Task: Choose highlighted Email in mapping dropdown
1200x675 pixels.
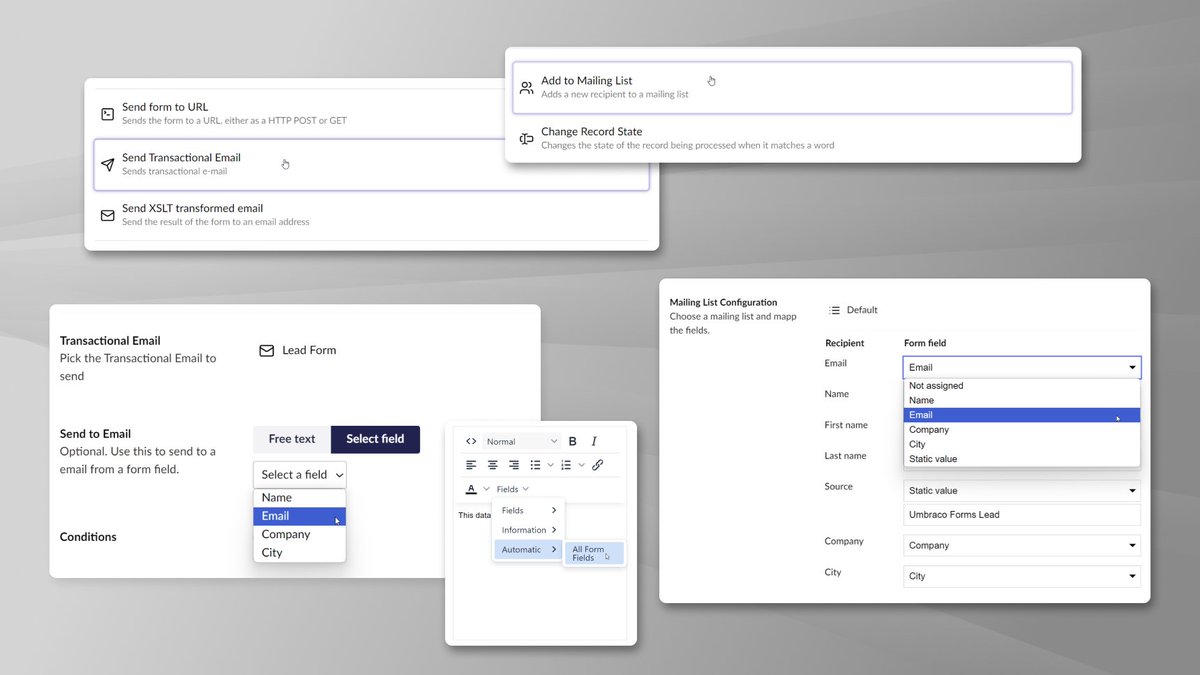Action: tap(1021, 415)
